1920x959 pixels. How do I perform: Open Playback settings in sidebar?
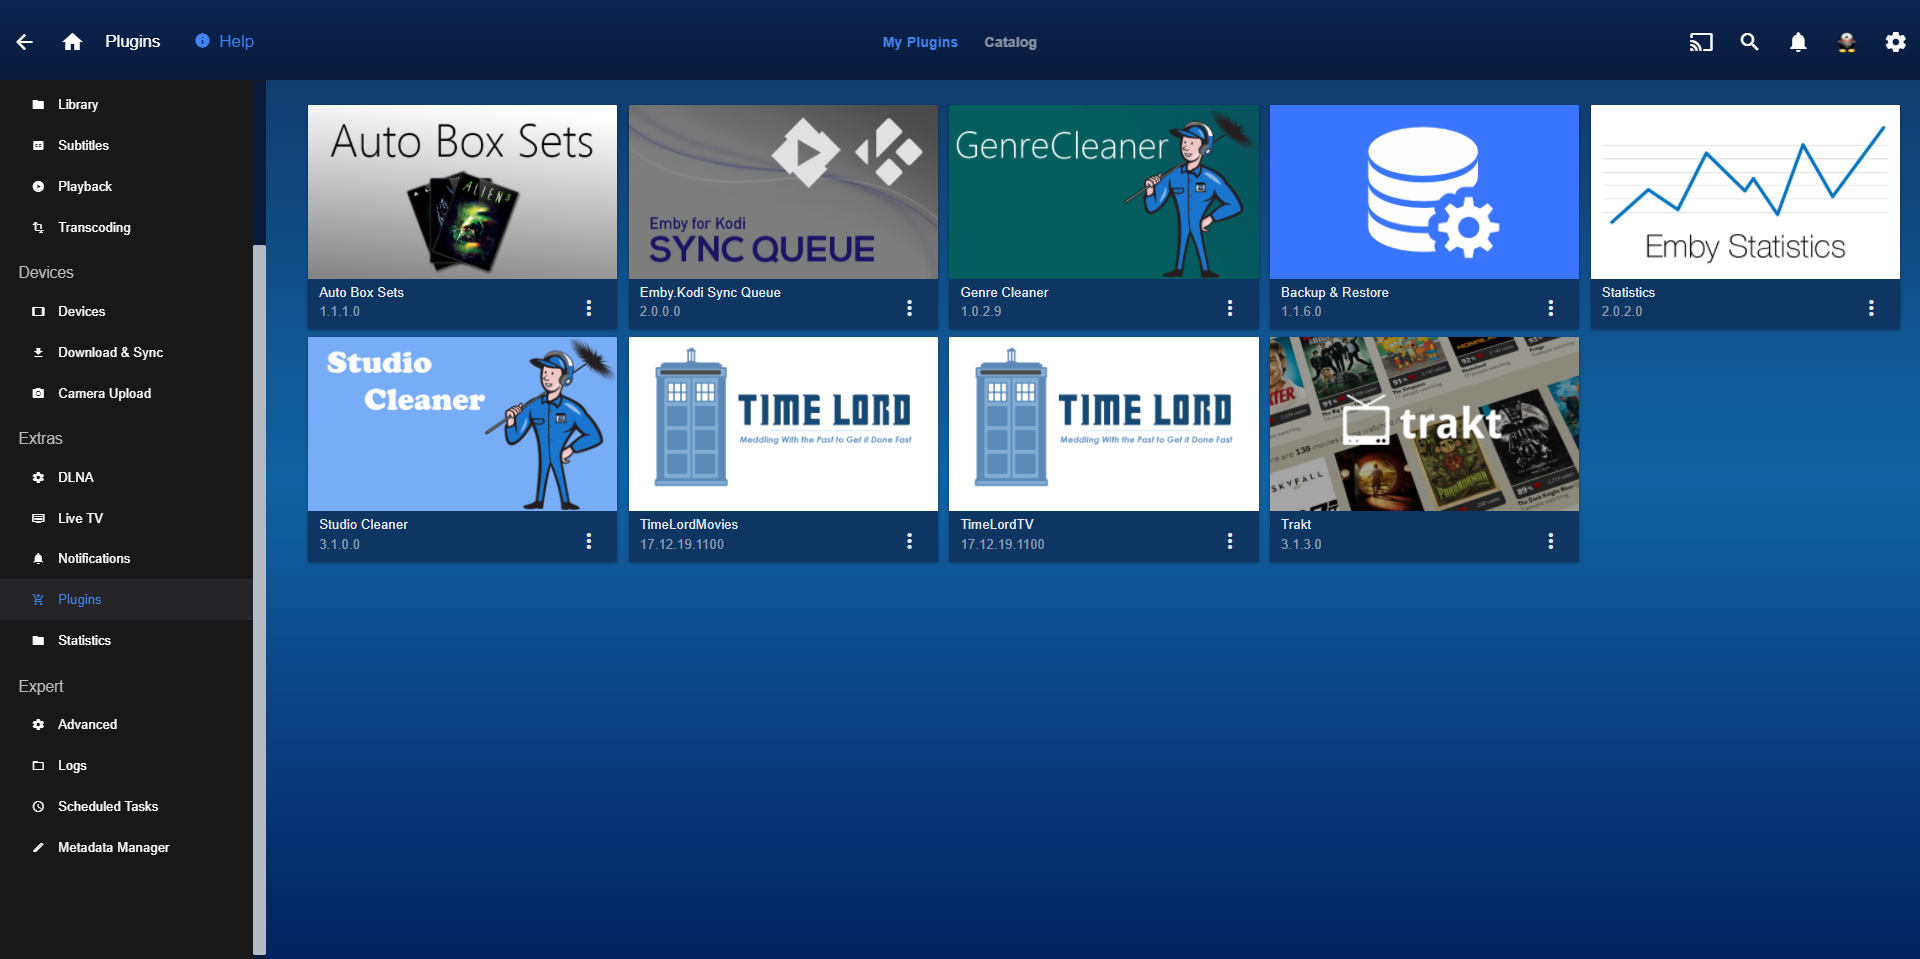click(126, 186)
